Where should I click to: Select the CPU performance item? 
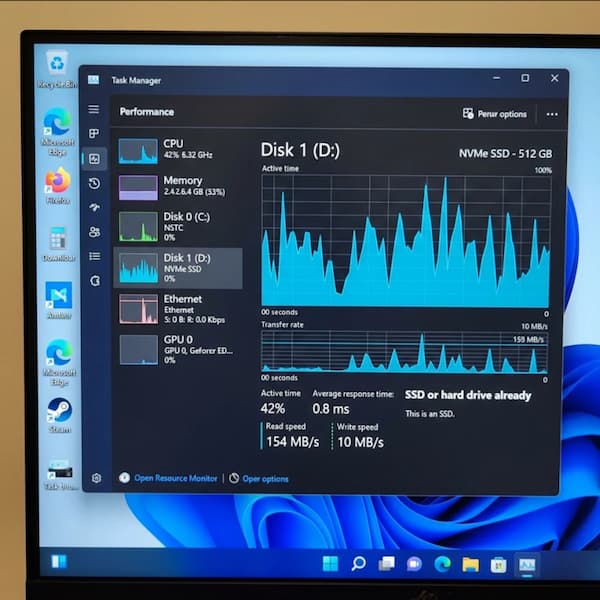pyautogui.click(x=178, y=151)
